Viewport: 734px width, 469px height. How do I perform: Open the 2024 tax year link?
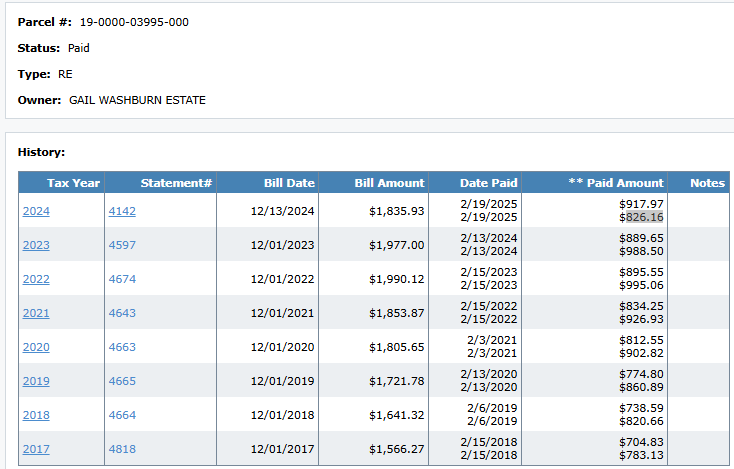[36, 211]
